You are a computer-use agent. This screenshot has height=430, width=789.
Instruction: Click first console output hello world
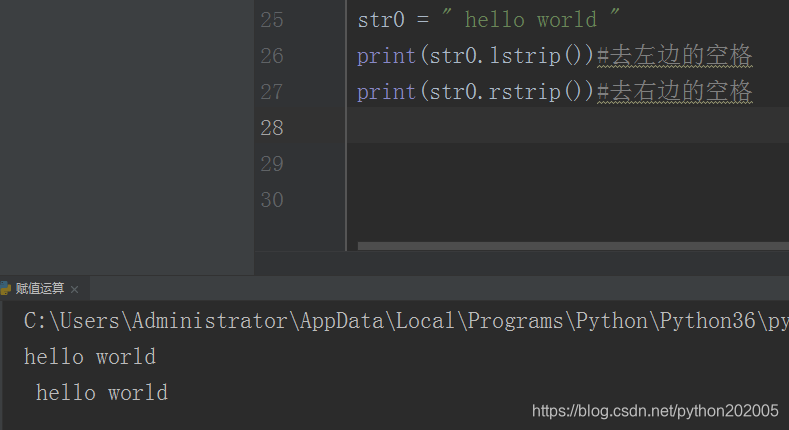(90, 357)
